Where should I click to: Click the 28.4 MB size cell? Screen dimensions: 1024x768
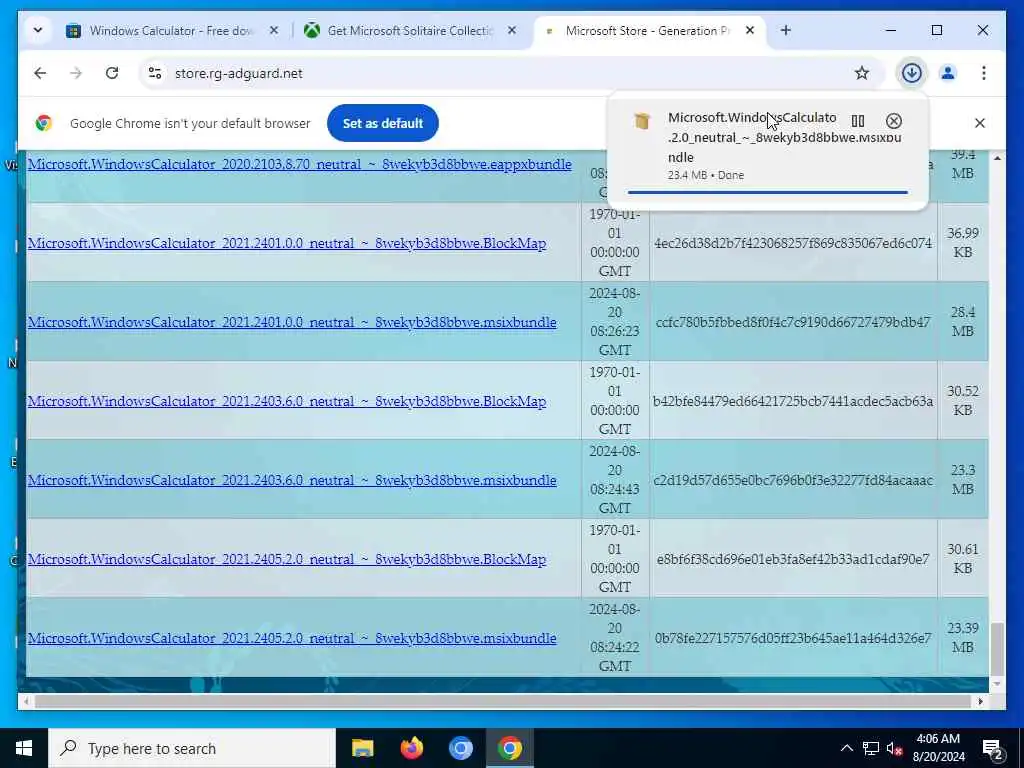963,321
